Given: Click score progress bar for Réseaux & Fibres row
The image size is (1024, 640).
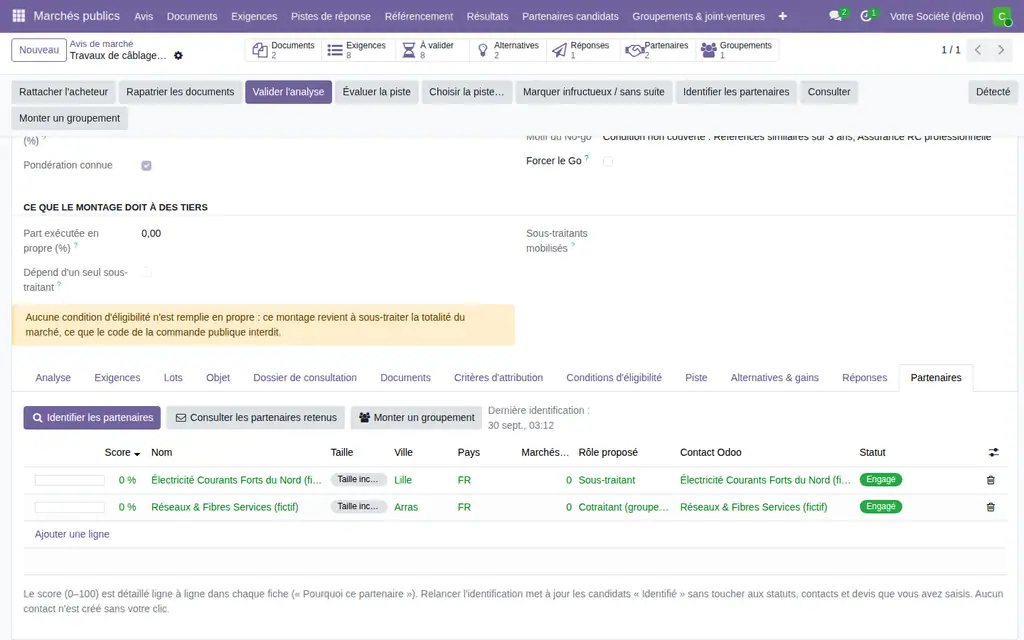Looking at the screenshot, I should click(69, 507).
